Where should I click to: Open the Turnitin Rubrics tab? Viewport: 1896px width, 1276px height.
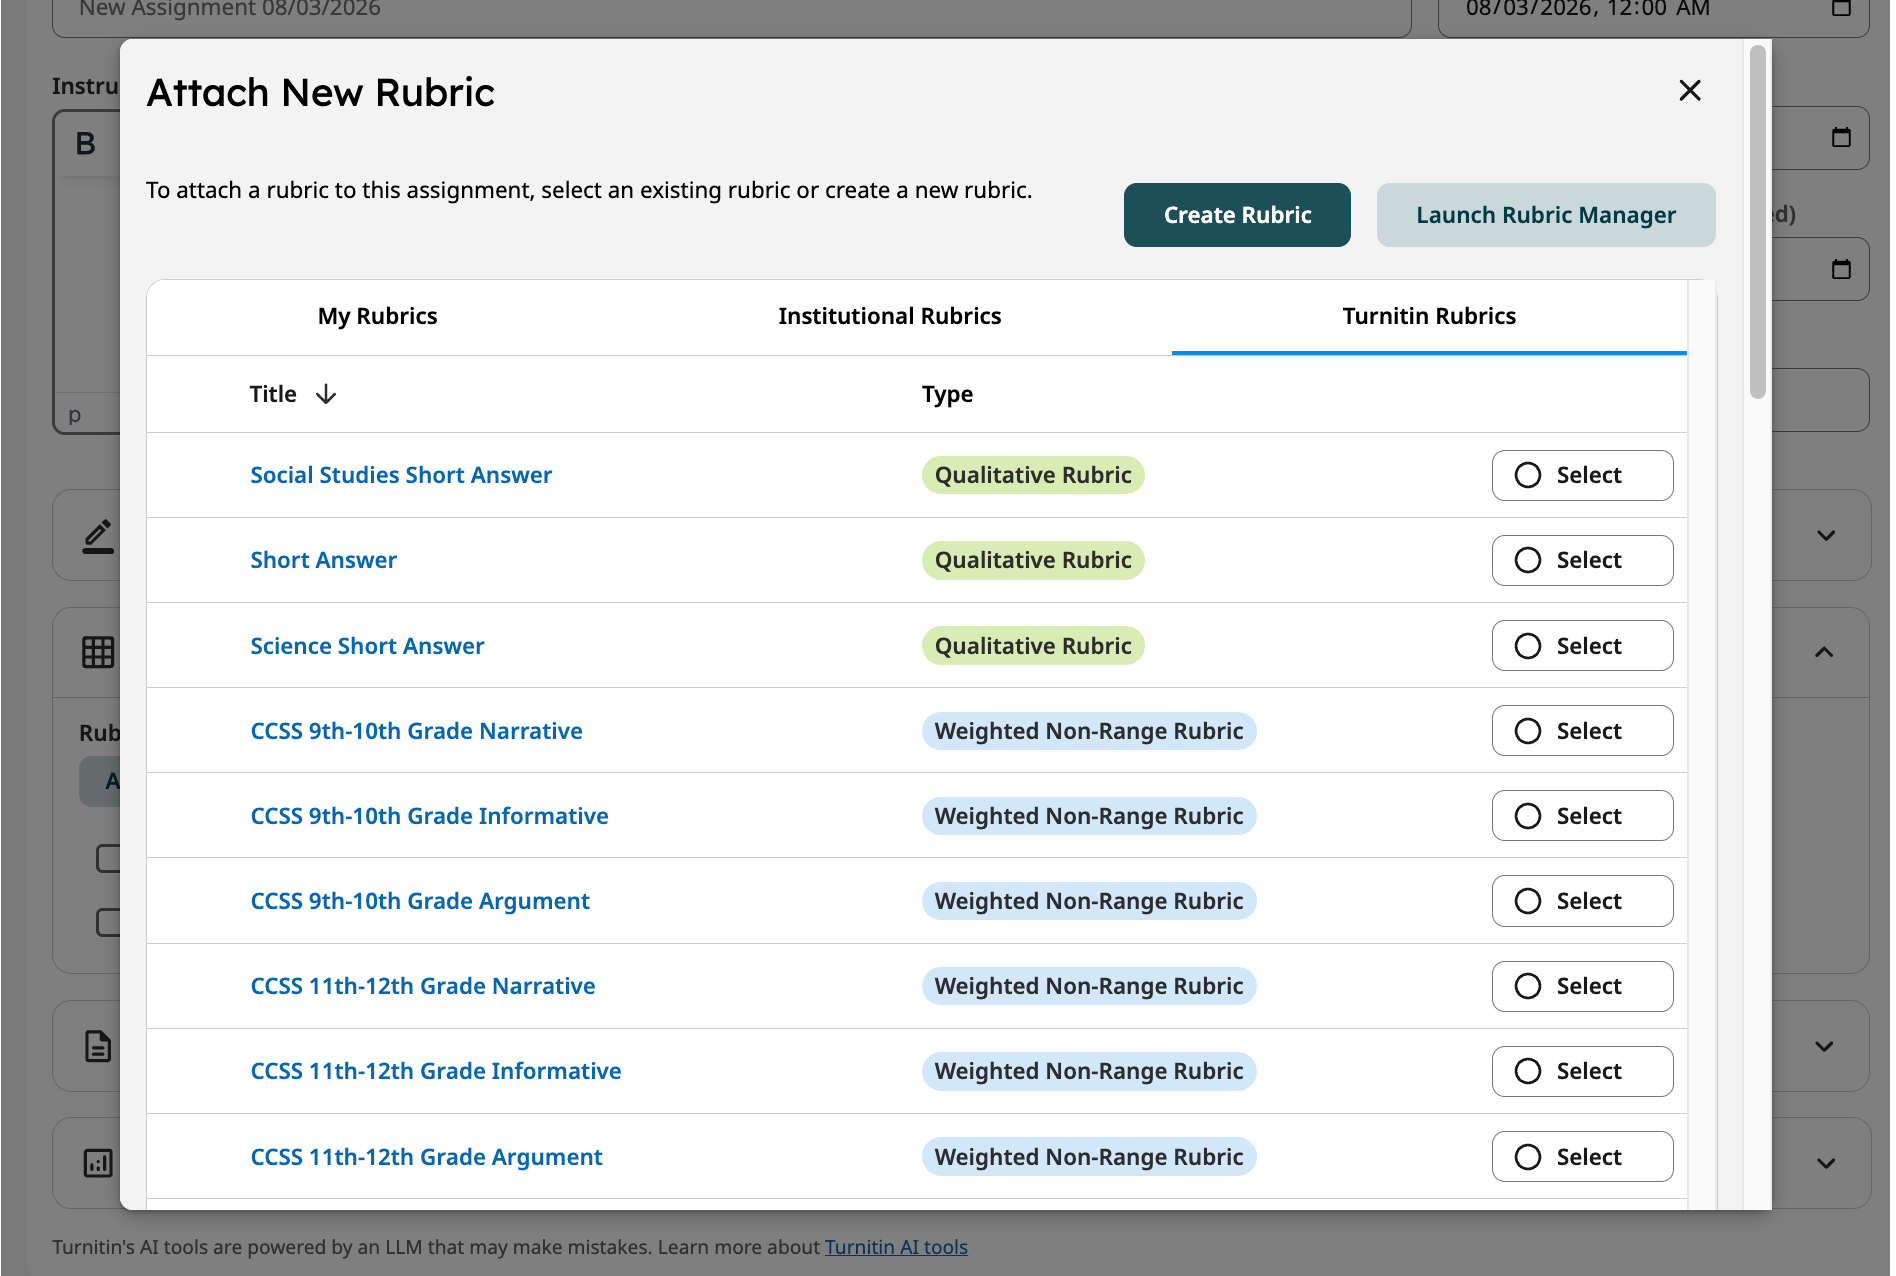[x=1429, y=317]
